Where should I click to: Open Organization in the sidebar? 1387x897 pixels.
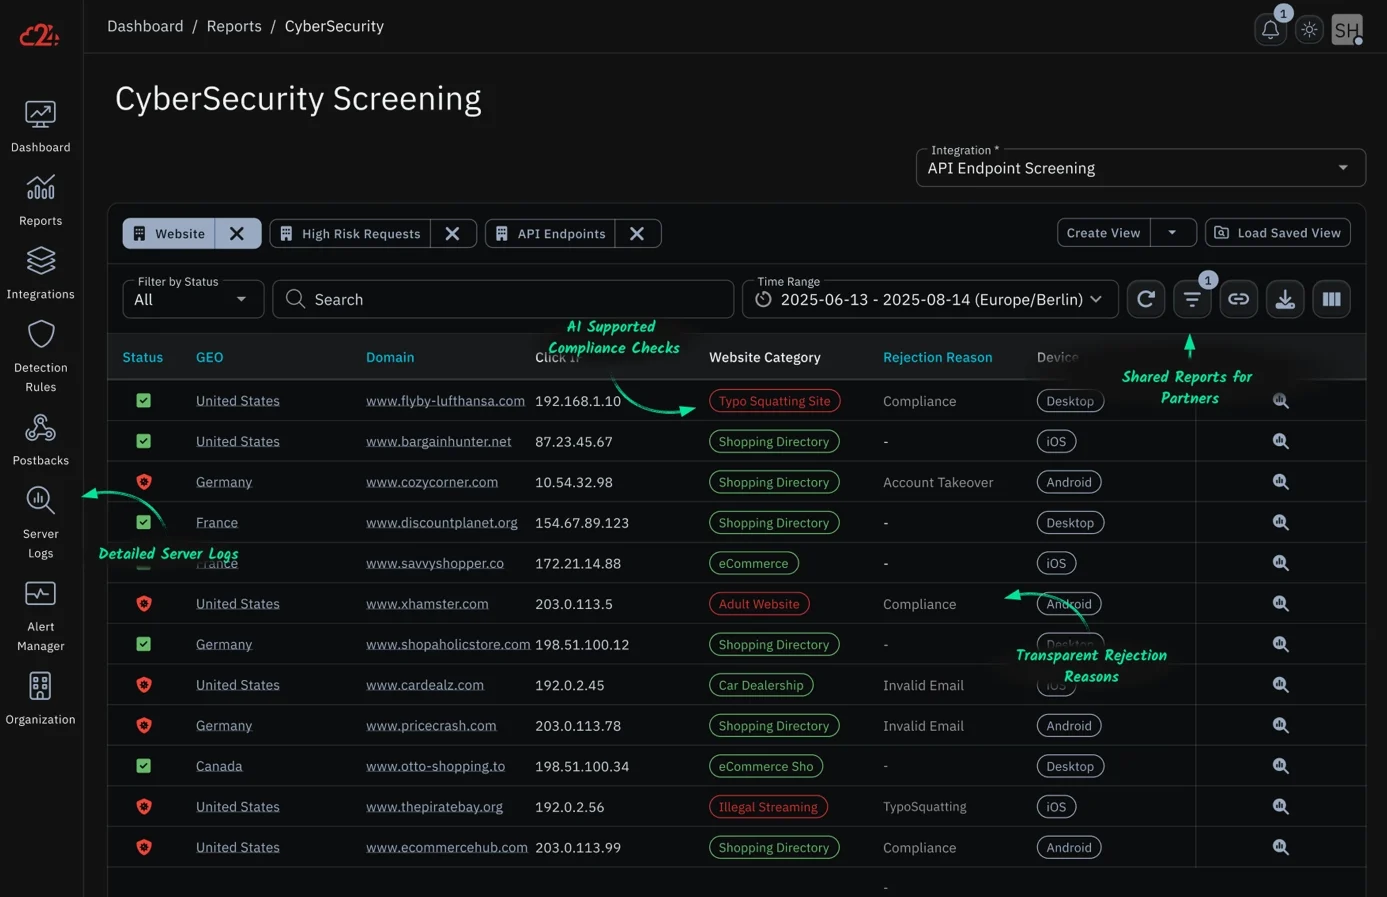pos(40,699)
